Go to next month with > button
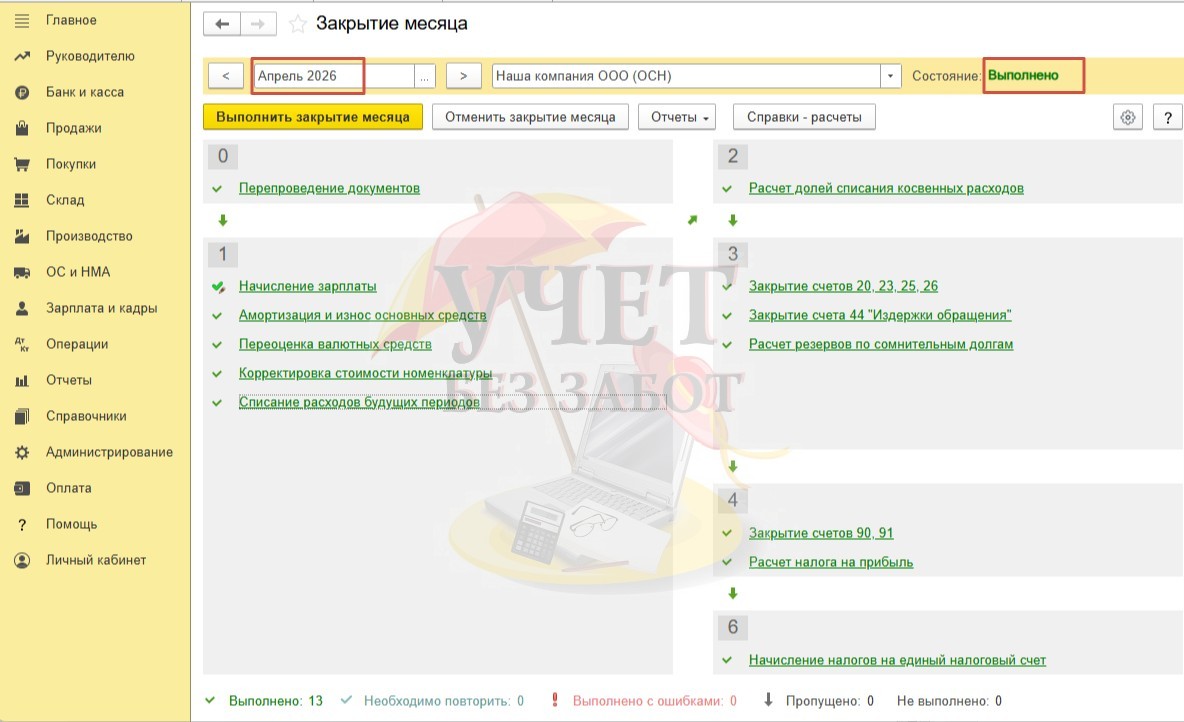The width and height of the screenshot is (1184, 722). pos(463,76)
